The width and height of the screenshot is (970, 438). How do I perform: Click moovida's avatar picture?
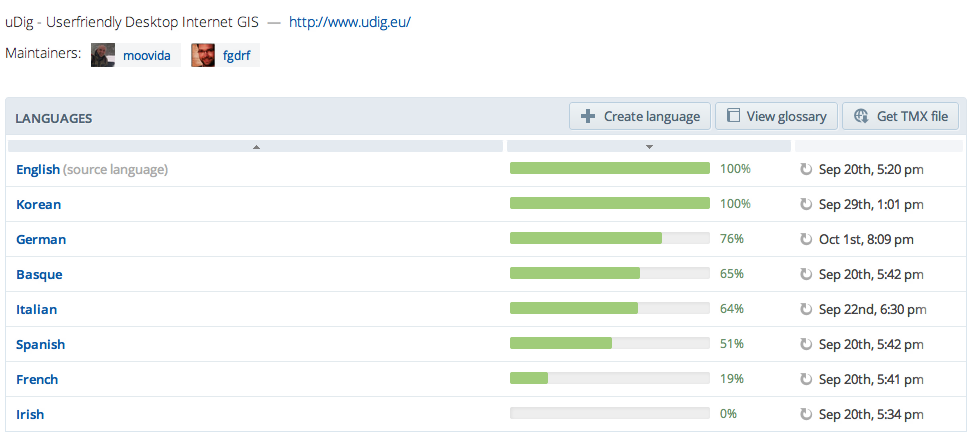click(103, 55)
